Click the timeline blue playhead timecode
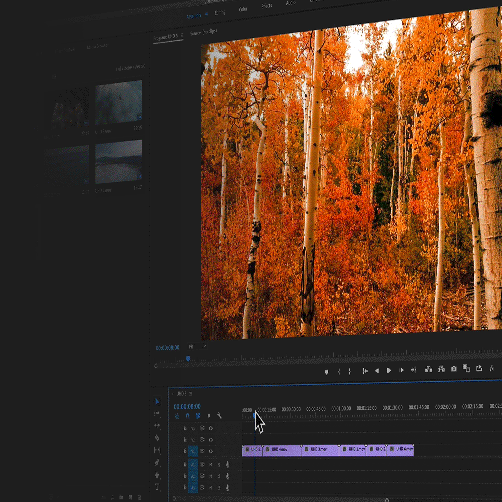Viewport: 502px width, 502px height. coord(187,406)
